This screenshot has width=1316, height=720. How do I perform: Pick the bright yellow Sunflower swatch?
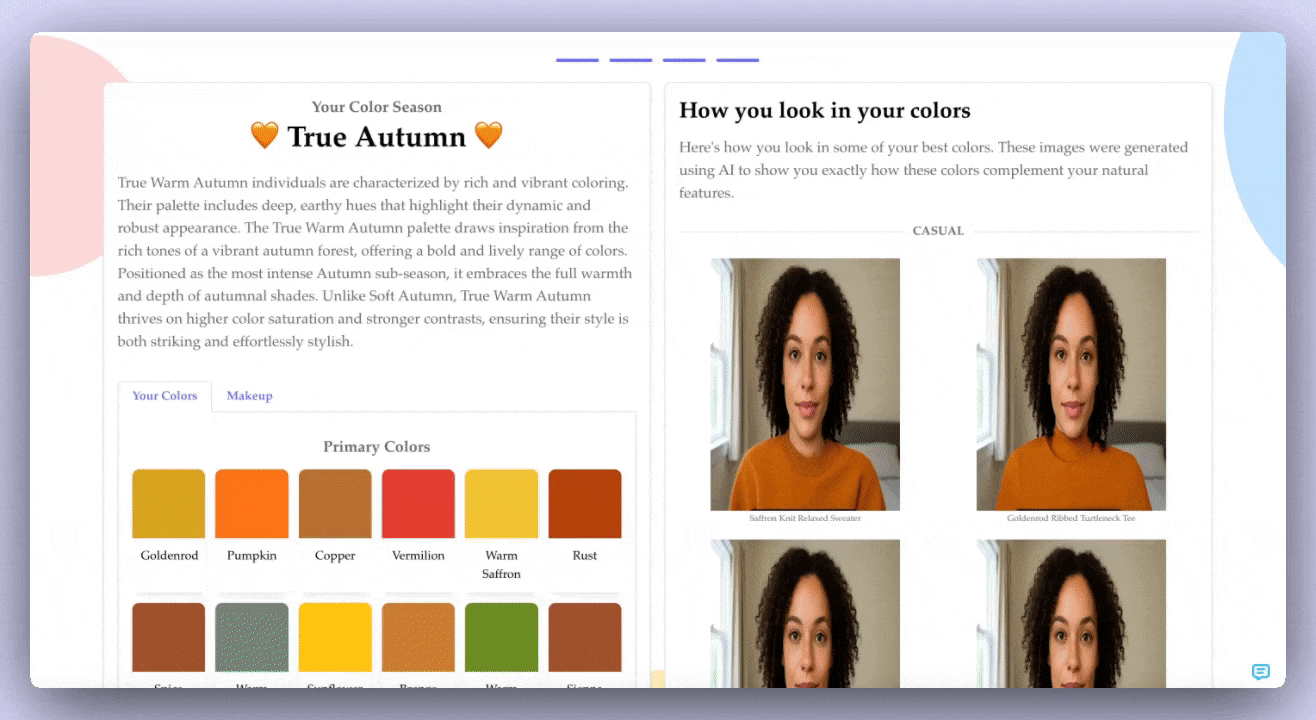335,637
